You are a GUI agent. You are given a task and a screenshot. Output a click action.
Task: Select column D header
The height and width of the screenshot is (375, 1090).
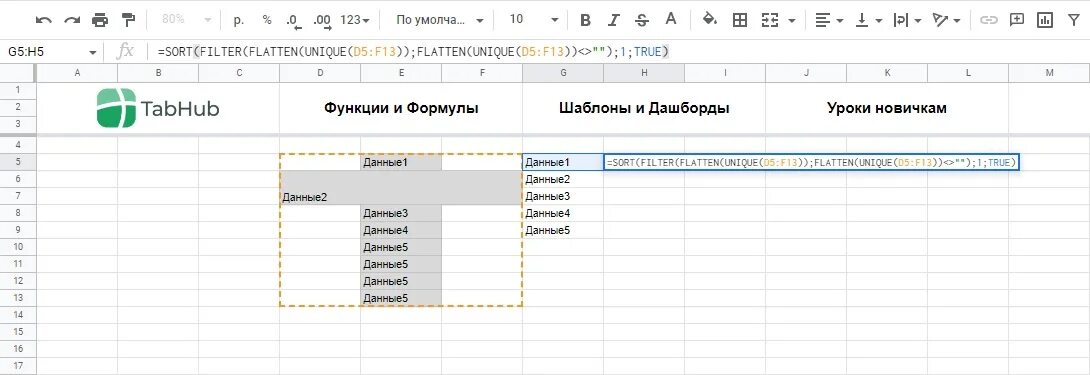pos(320,73)
